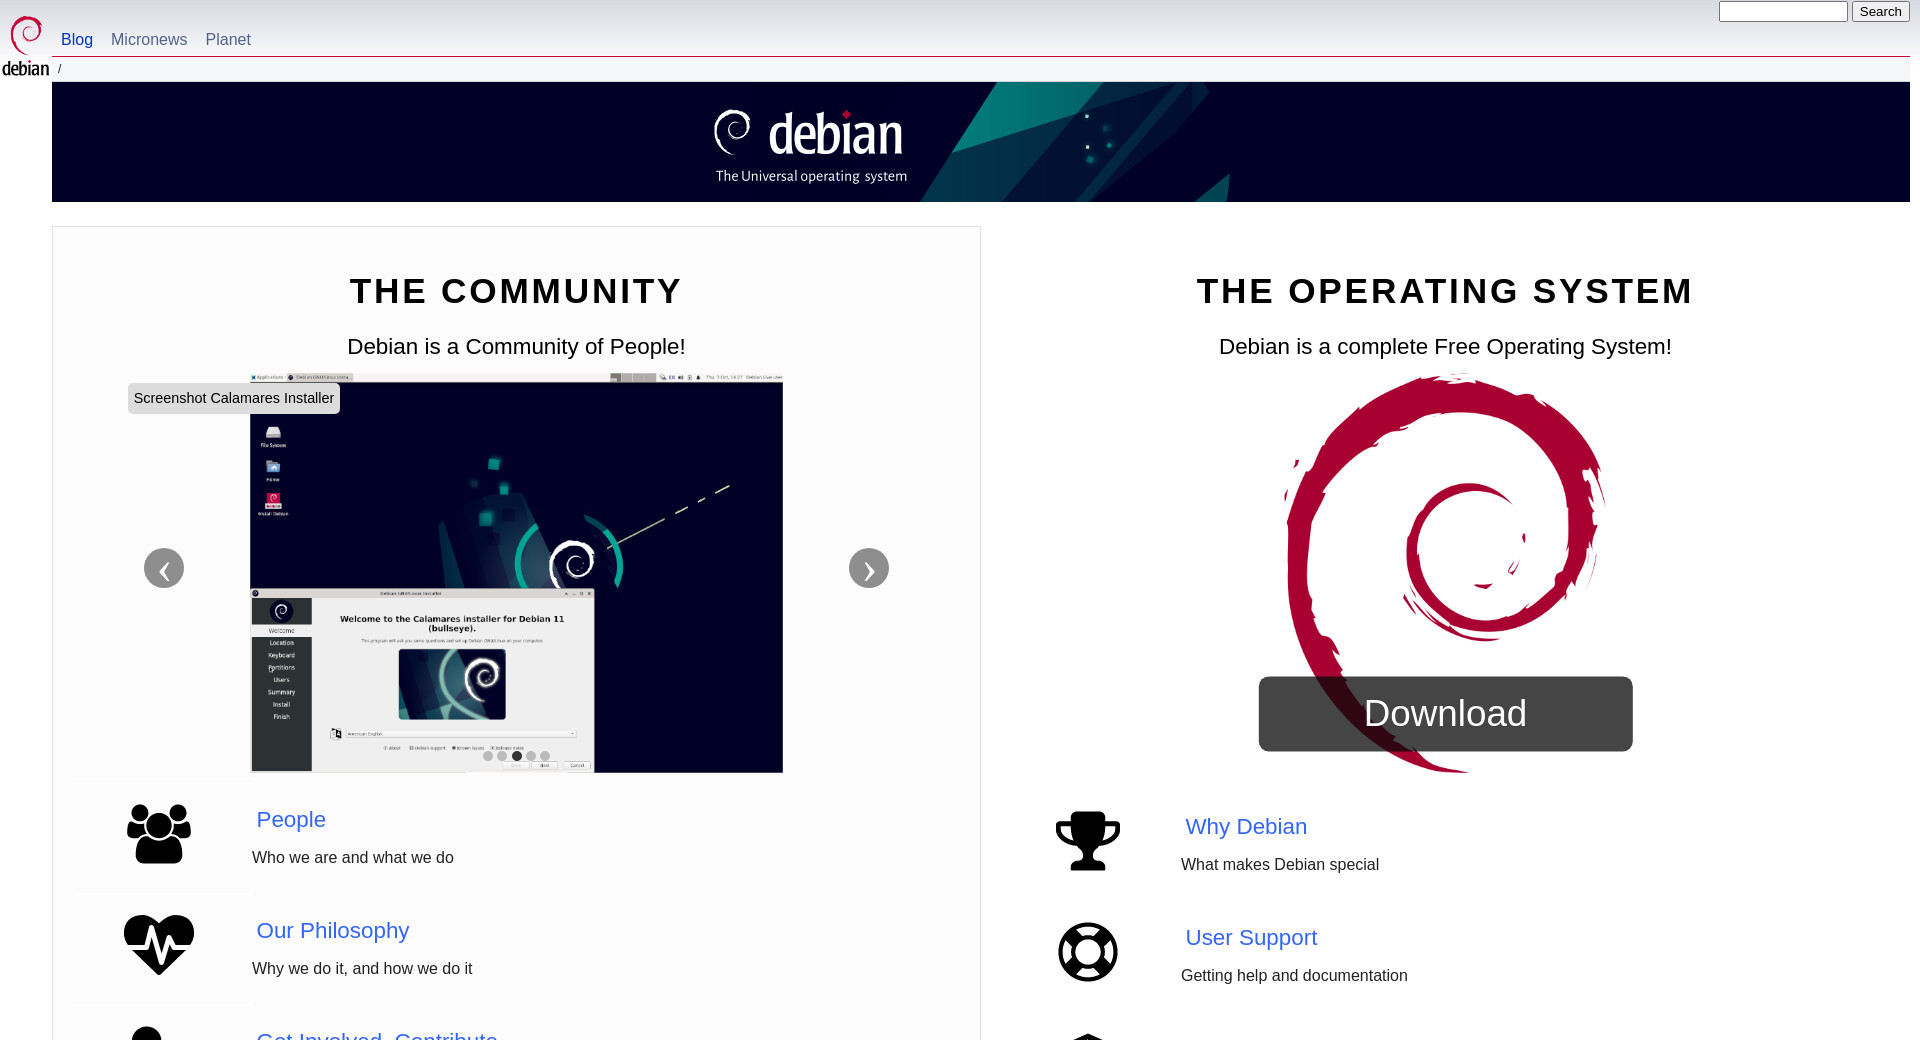Open the Planet menu item
This screenshot has height=1040, width=1920.
click(228, 40)
